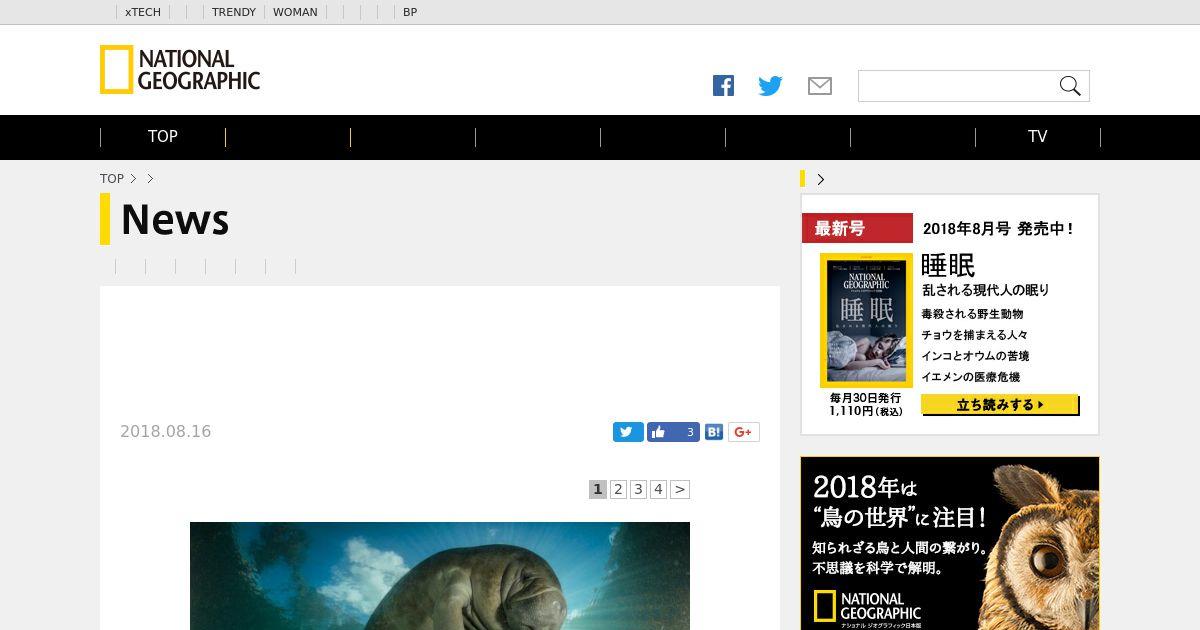The height and width of the screenshot is (630, 1200).
Task: Go to pagination page 4
Action: pos(658,489)
